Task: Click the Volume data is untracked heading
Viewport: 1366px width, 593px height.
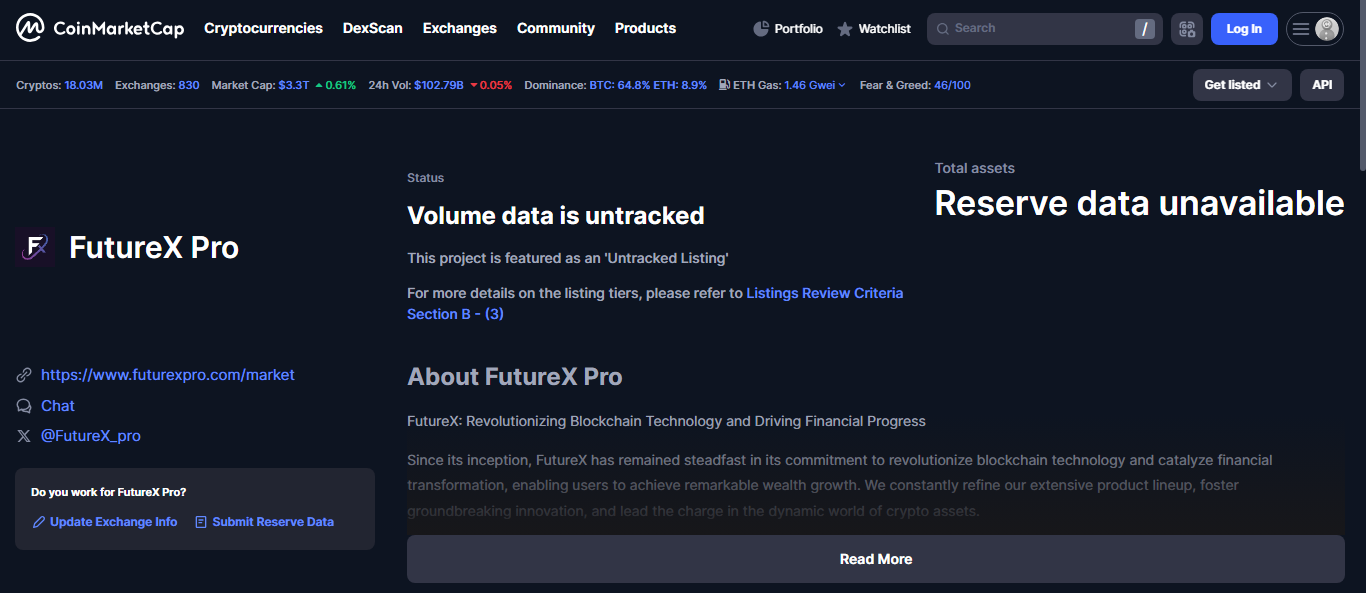Action: [x=556, y=215]
